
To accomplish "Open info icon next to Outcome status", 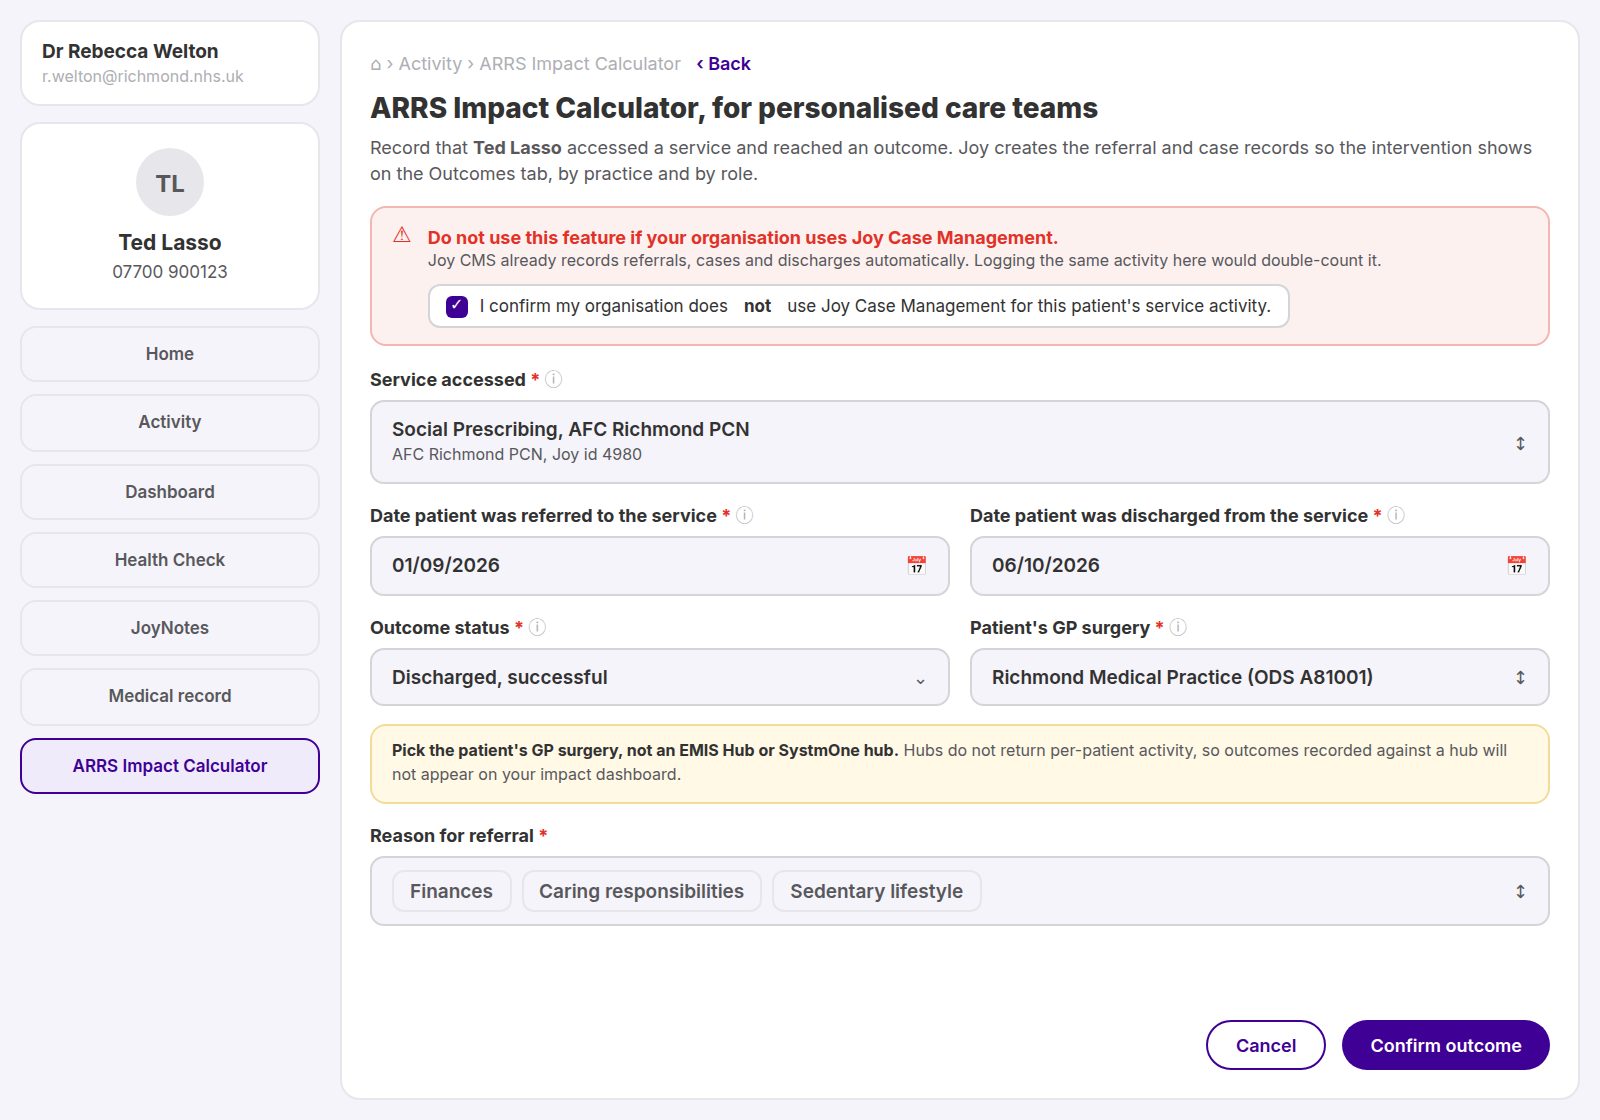I will point(537,627).
